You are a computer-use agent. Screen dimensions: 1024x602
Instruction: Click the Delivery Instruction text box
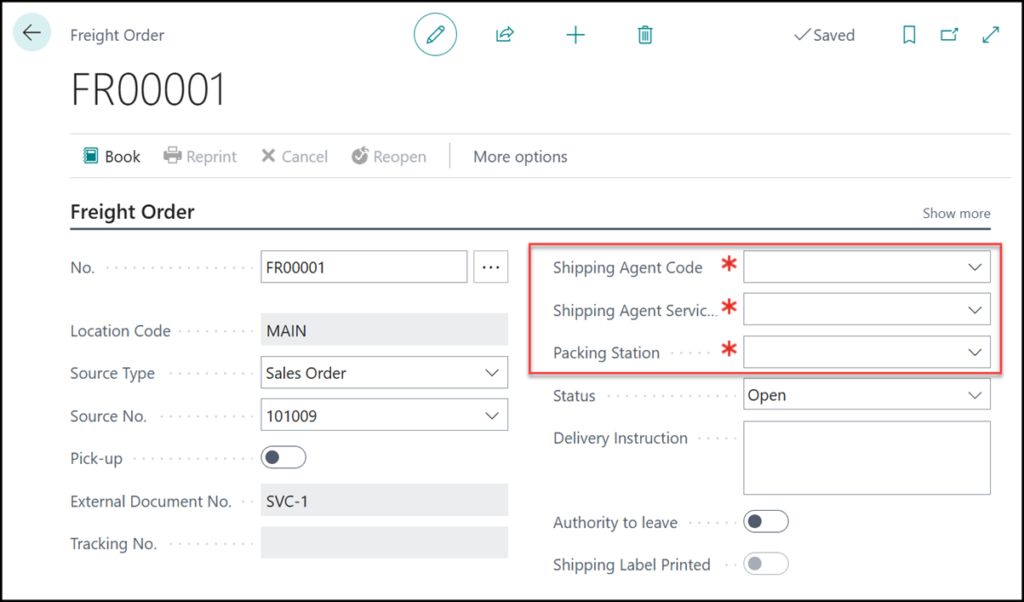click(866, 458)
